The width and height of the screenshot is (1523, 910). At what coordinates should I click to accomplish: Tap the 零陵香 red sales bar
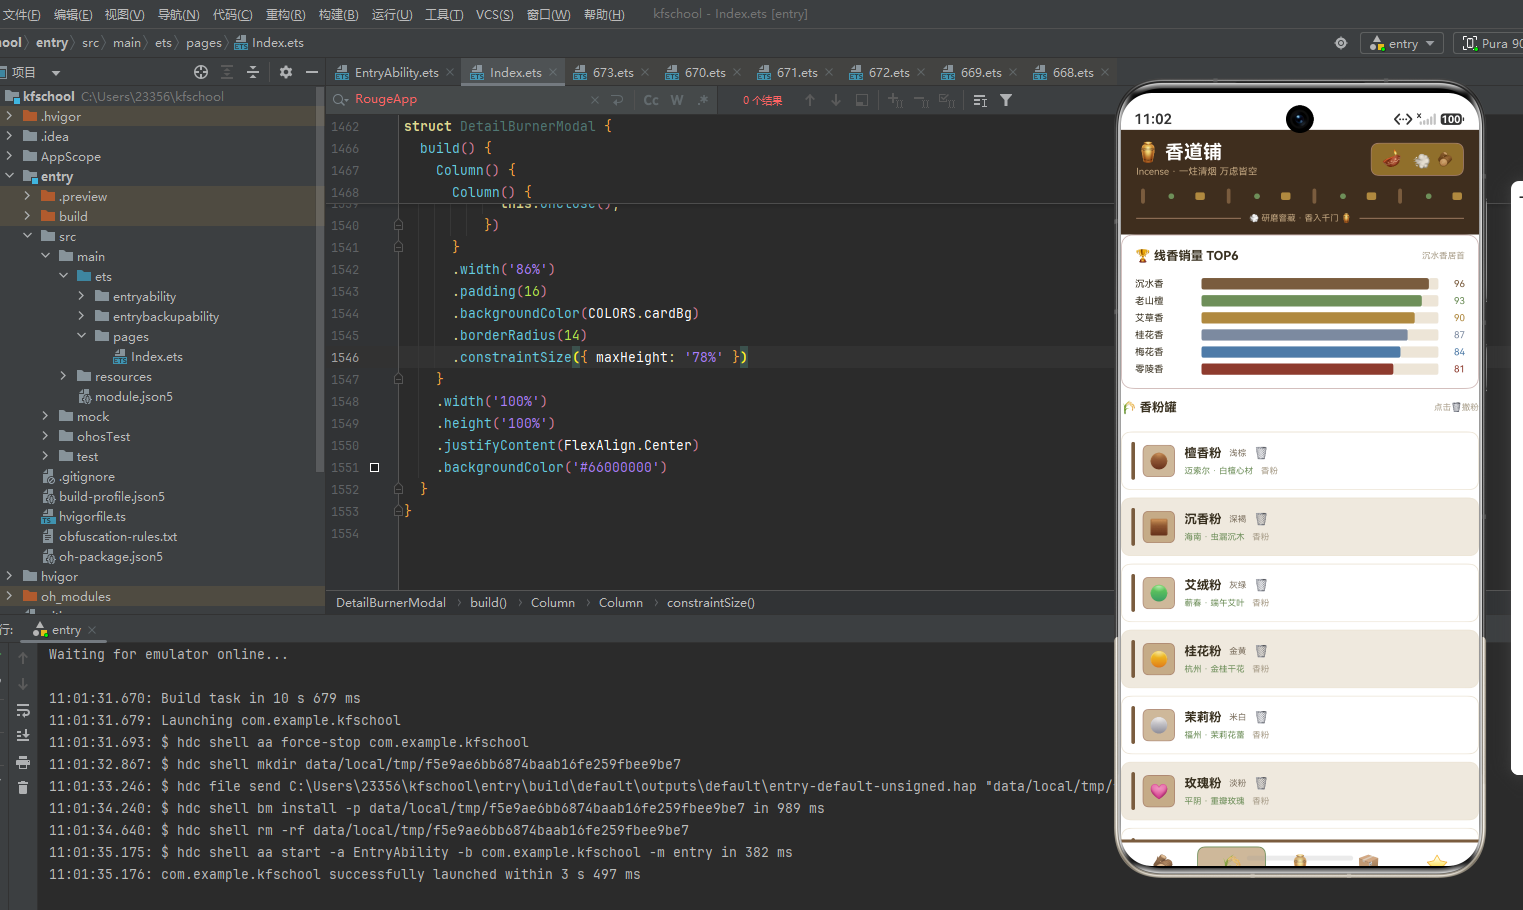tap(1297, 369)
